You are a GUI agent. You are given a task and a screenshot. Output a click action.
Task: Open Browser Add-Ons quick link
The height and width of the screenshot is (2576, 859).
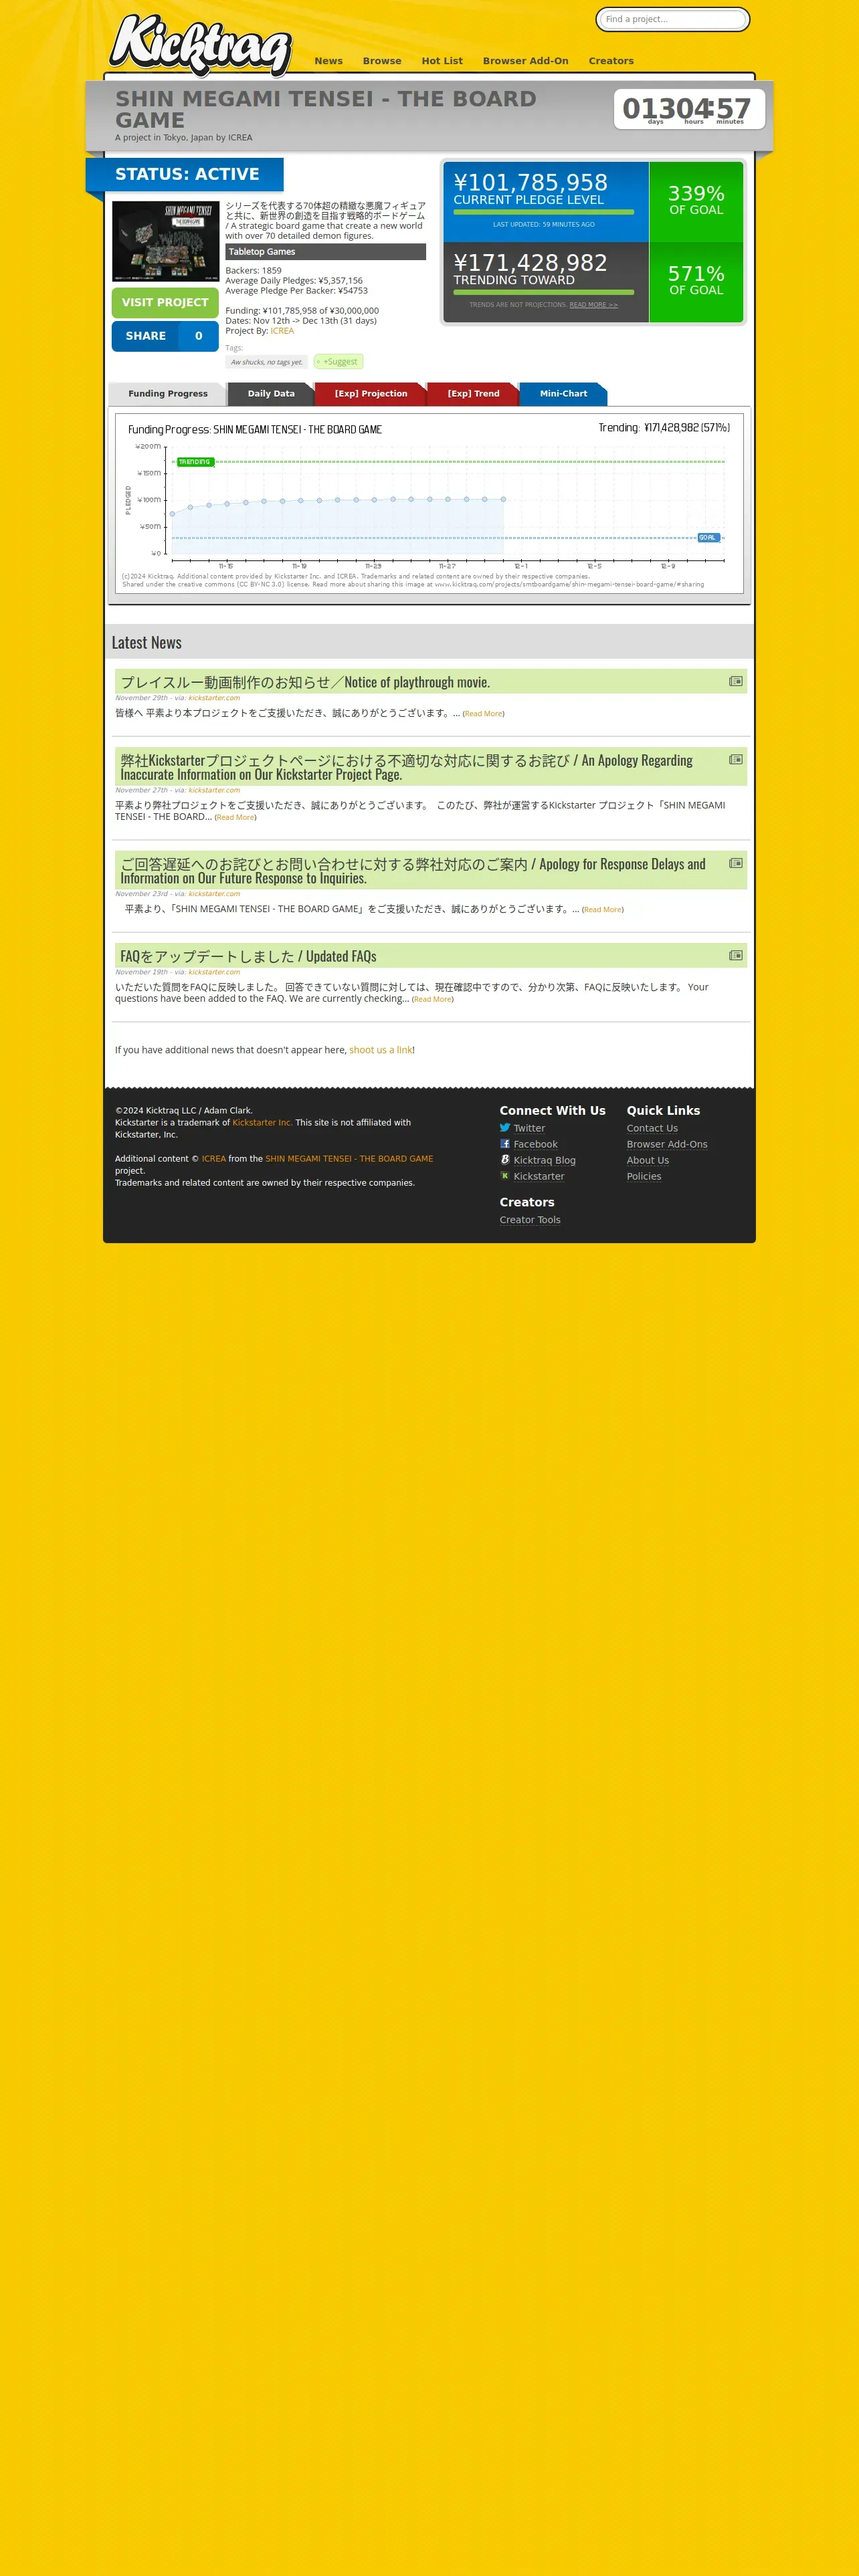pos(667,1144)
